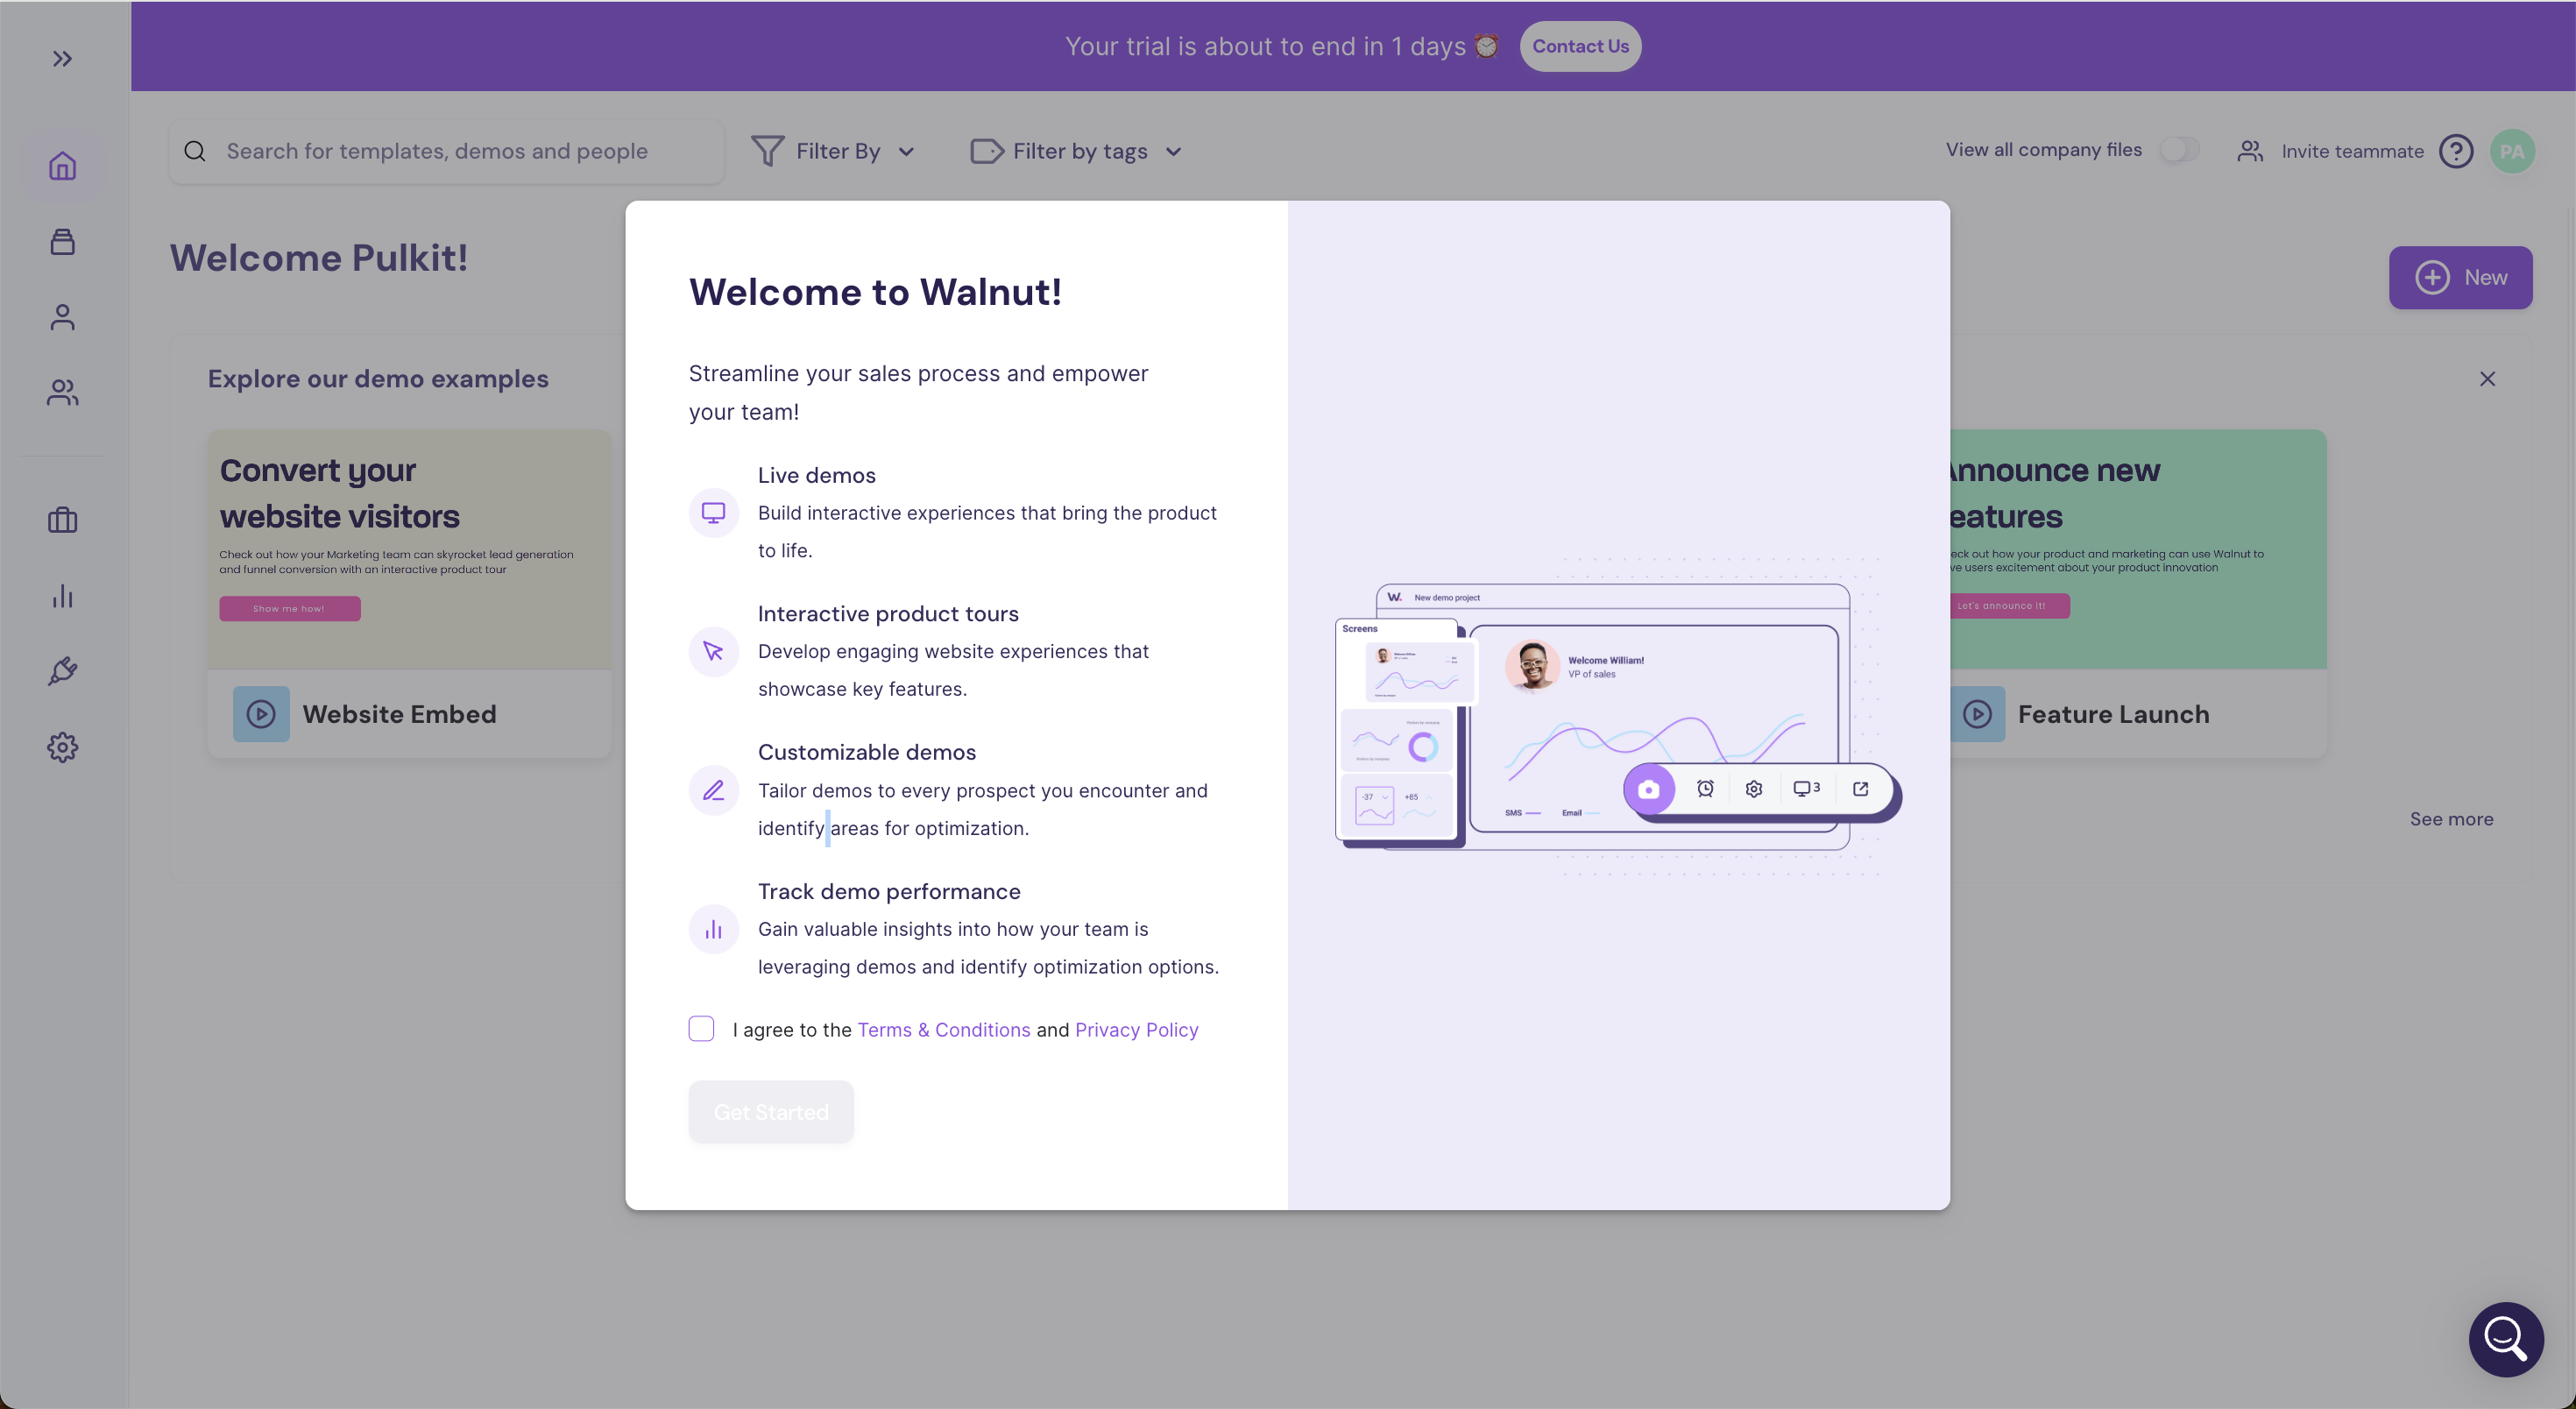Open the briefcase icon in the sidebar

click(x=62, y=520)
